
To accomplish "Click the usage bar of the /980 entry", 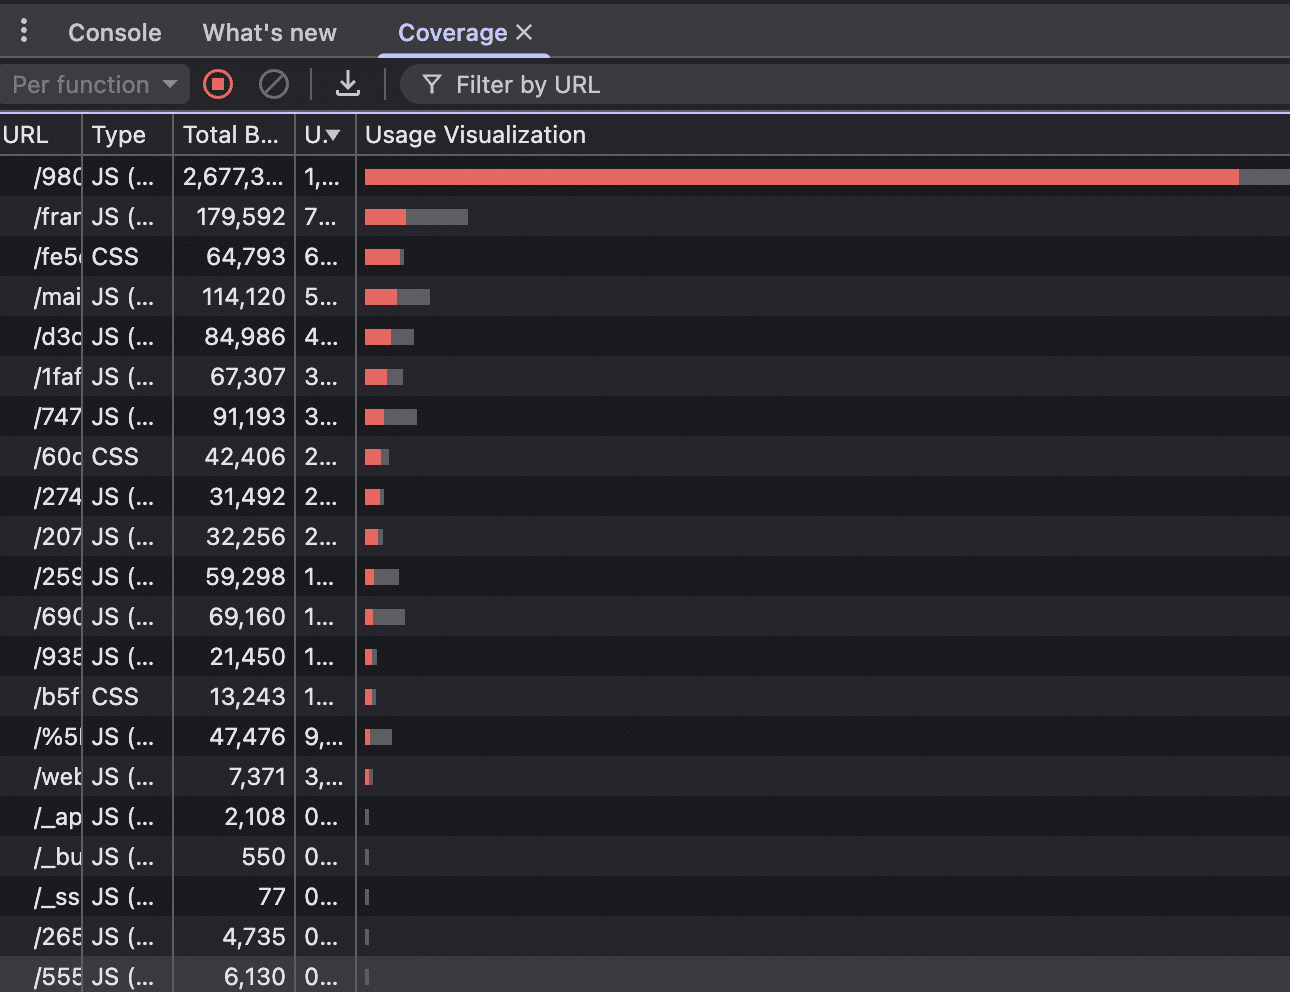I will (x=800, y=176).
